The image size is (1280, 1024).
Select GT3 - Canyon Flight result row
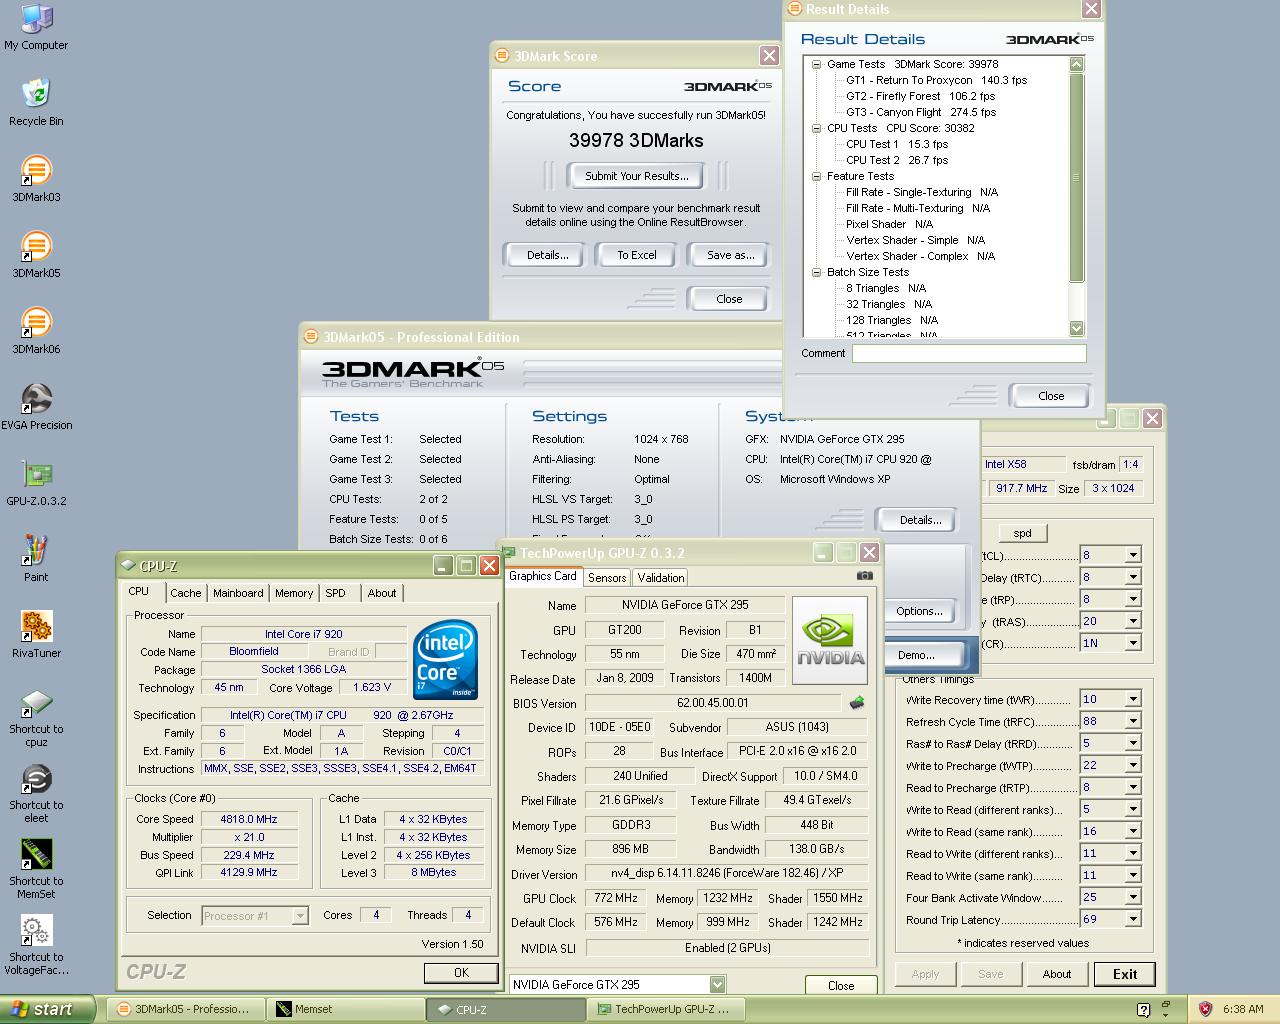coord(921,112)
